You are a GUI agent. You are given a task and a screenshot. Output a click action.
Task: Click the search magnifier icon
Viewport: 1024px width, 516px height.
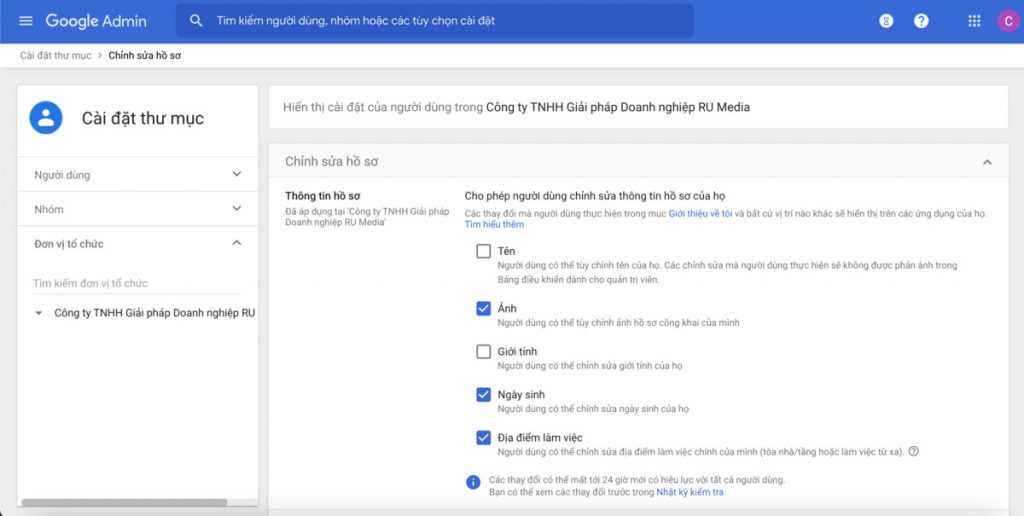[196, 21]
